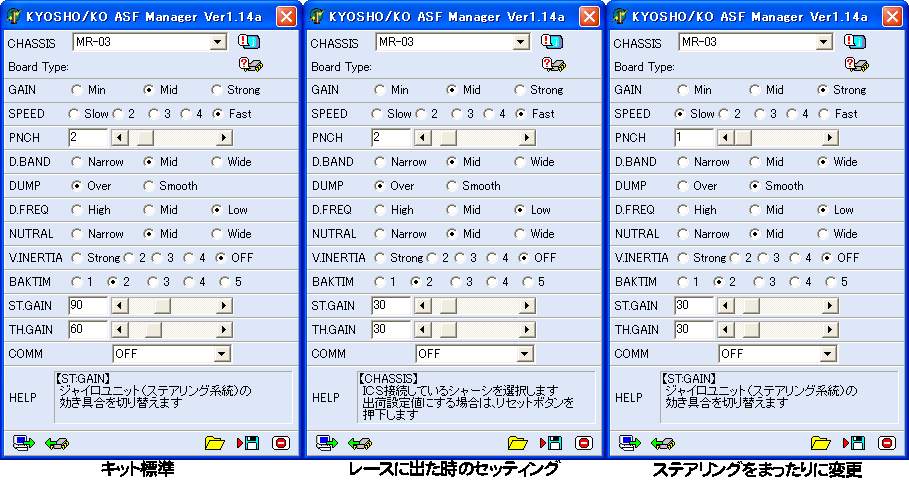Set BAKTIM to 5 in the middle window

click(528, 282)
